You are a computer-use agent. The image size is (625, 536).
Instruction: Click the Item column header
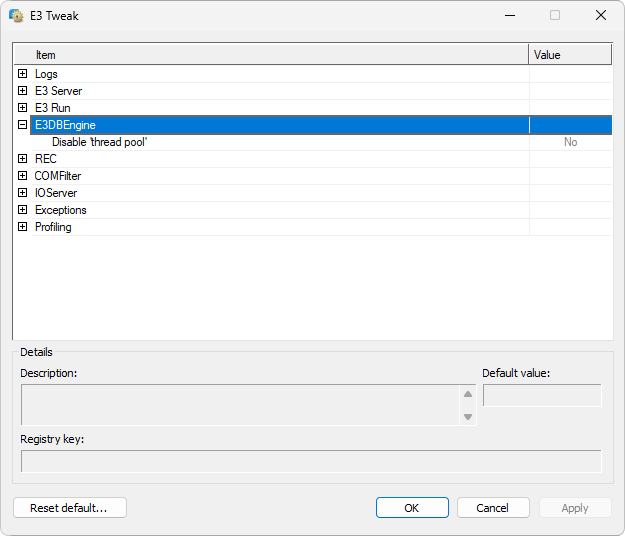[x=270, y=55]
